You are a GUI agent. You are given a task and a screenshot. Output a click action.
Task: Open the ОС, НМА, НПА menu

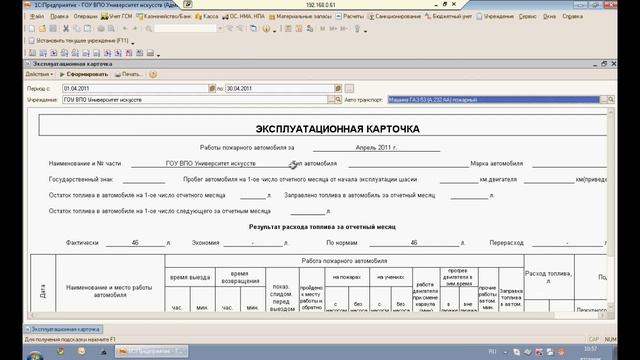pos(244,16)
